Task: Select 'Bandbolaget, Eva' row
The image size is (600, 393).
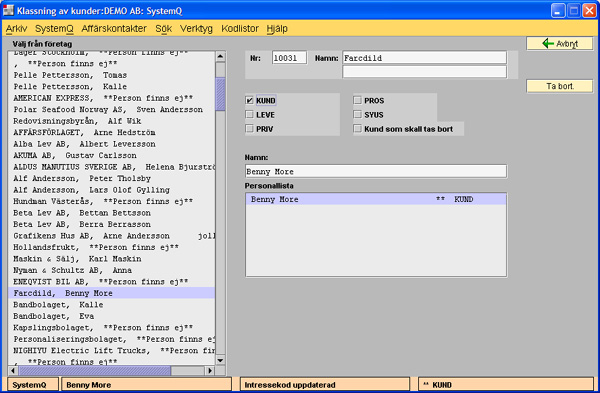Action: pos(112,316)
